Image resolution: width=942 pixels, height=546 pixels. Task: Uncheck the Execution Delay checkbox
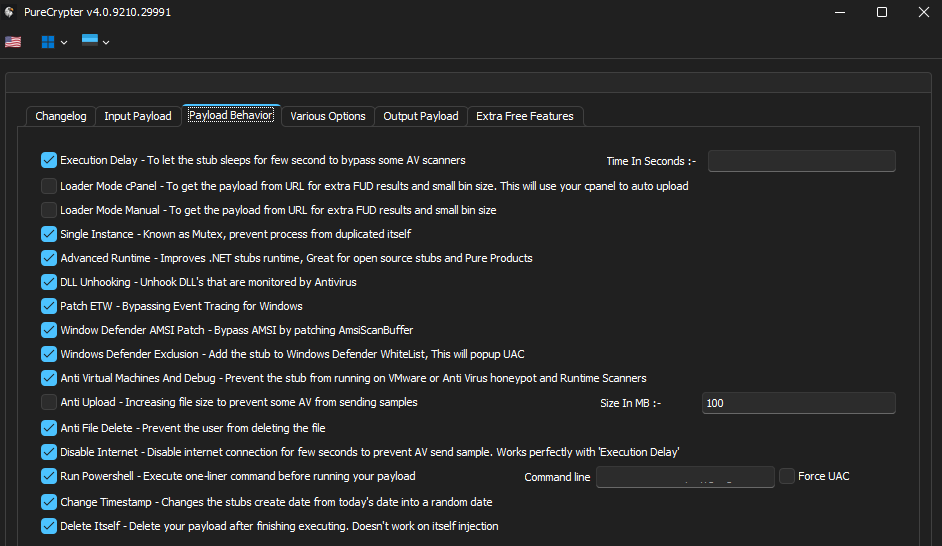click(x=49, y=160)
